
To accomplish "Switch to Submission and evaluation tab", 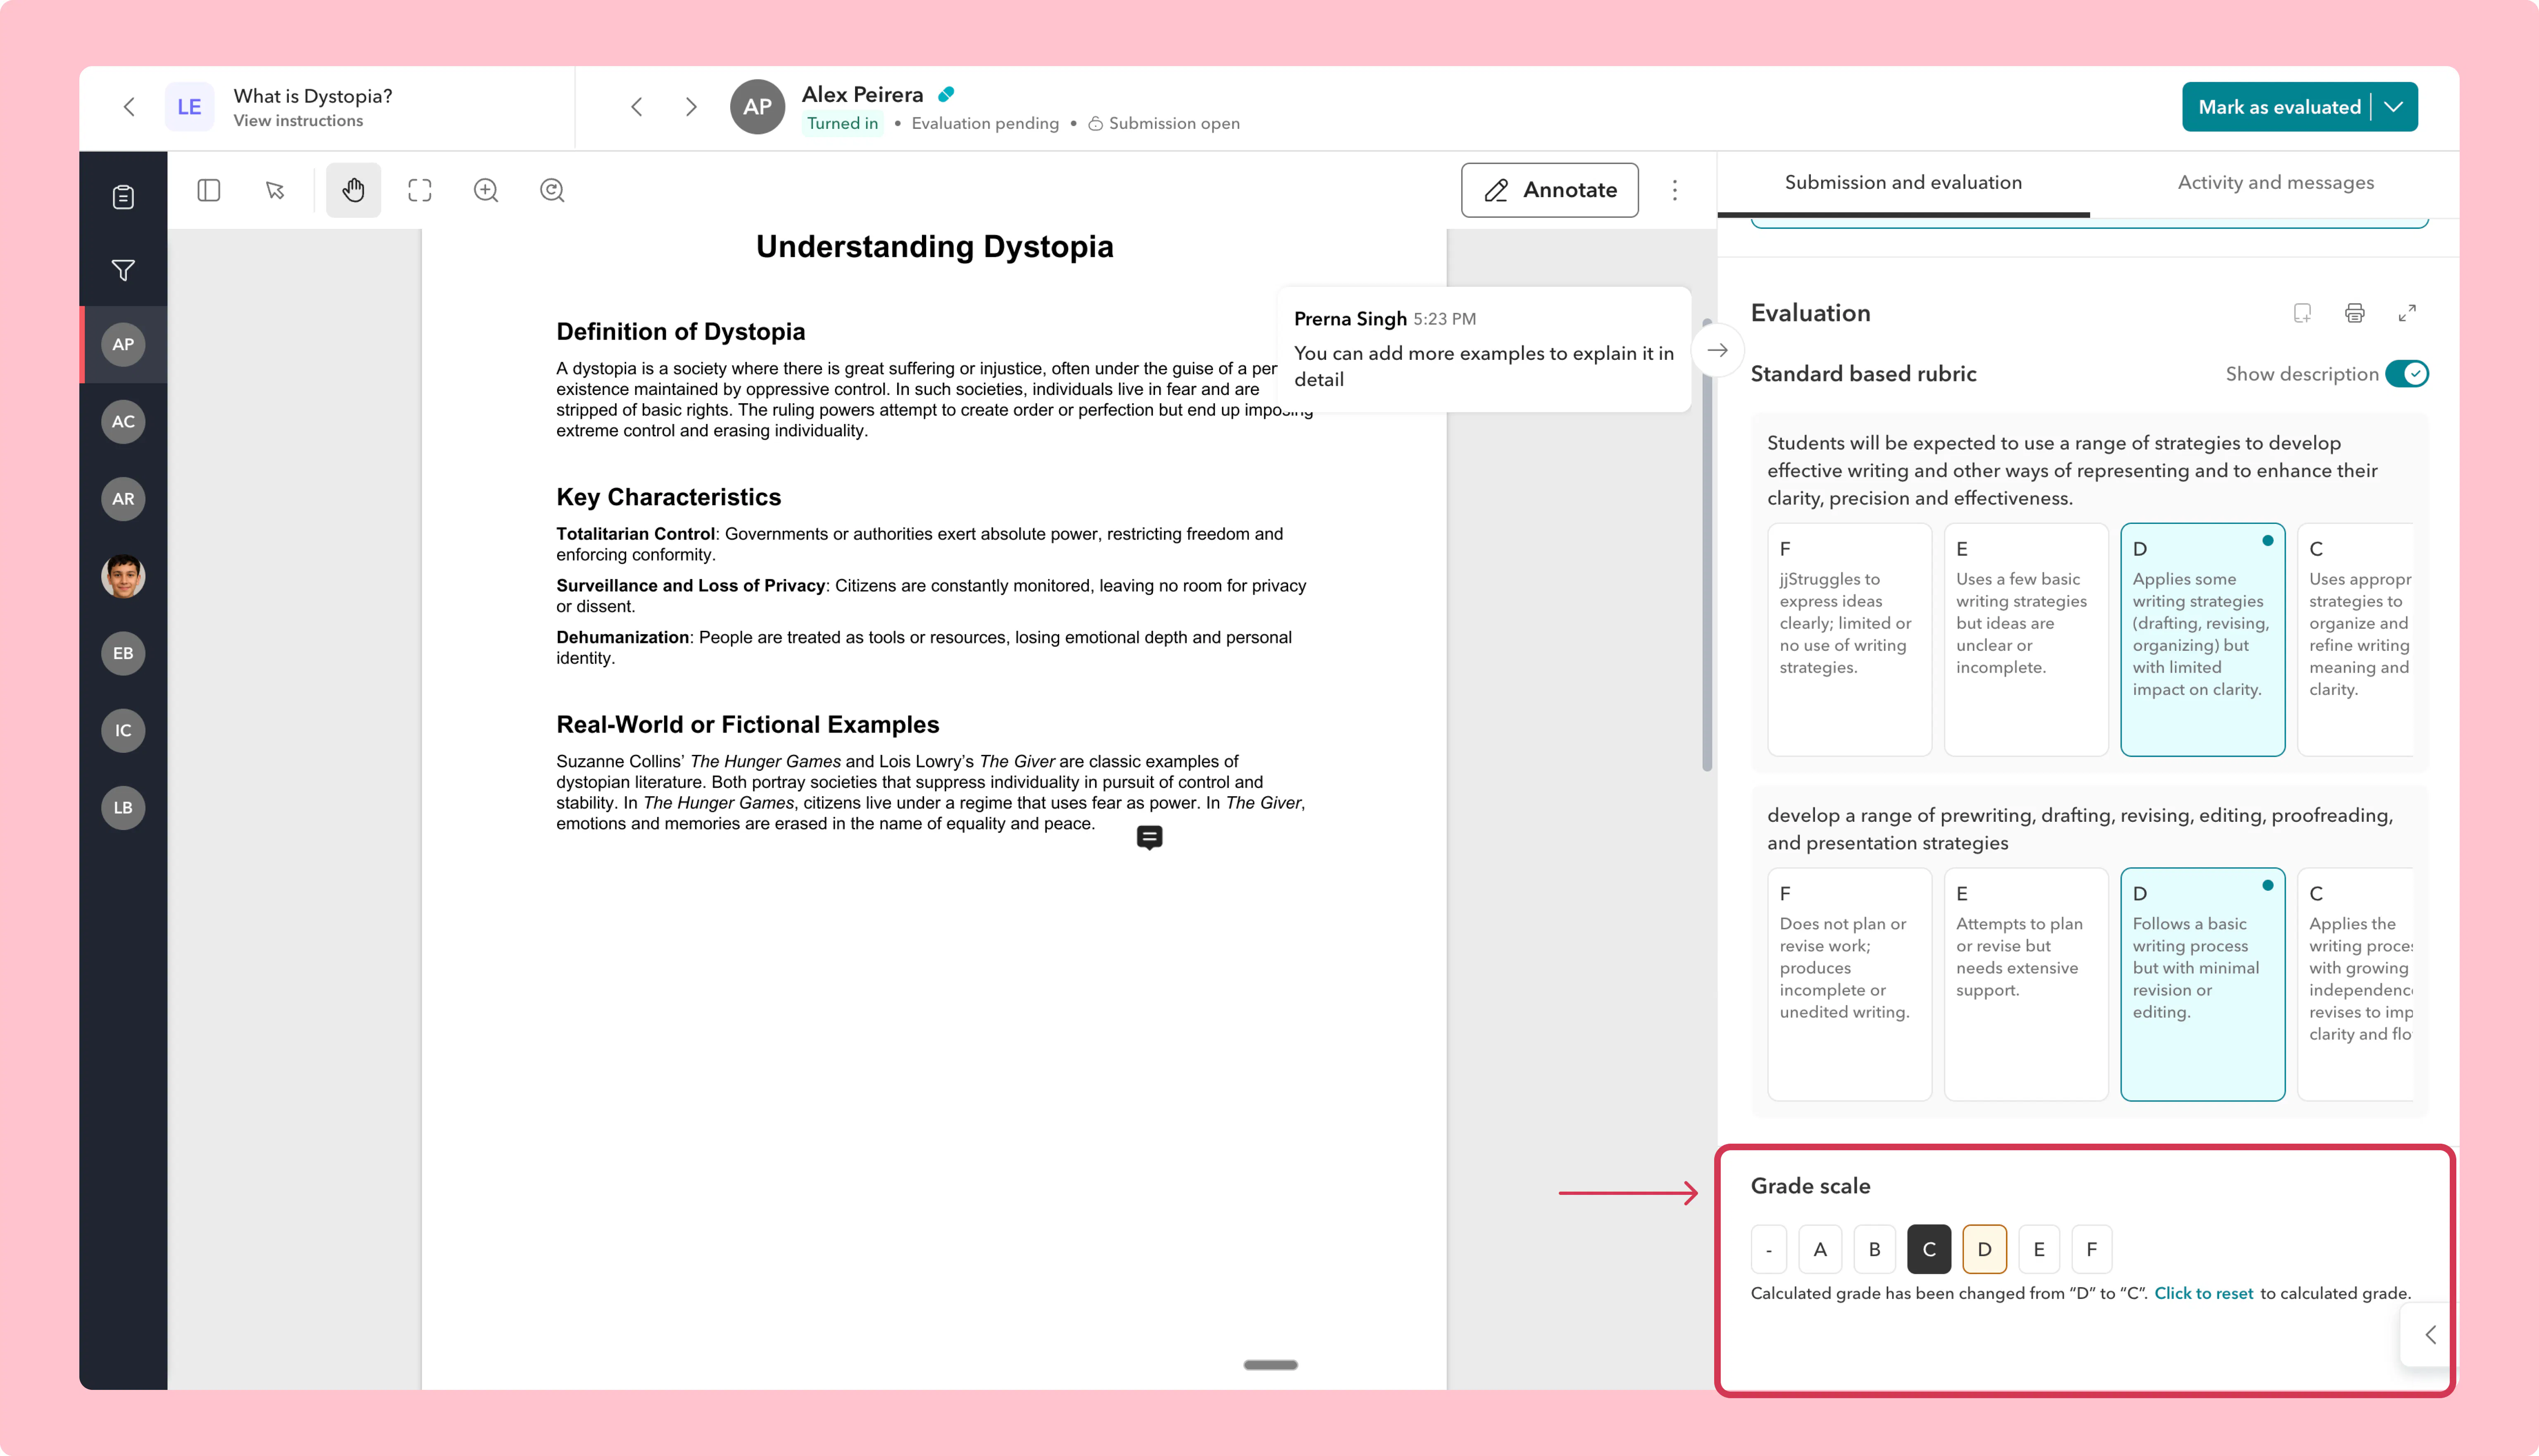I will (1903, 183).
